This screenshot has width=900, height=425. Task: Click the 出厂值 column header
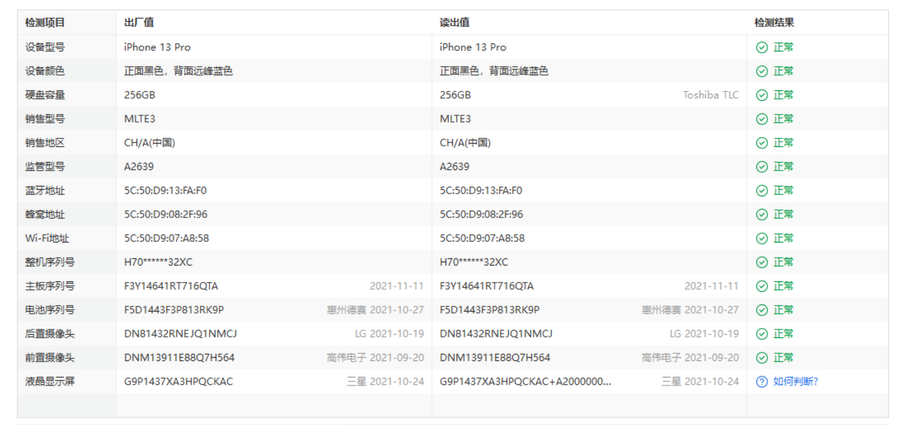139,23
